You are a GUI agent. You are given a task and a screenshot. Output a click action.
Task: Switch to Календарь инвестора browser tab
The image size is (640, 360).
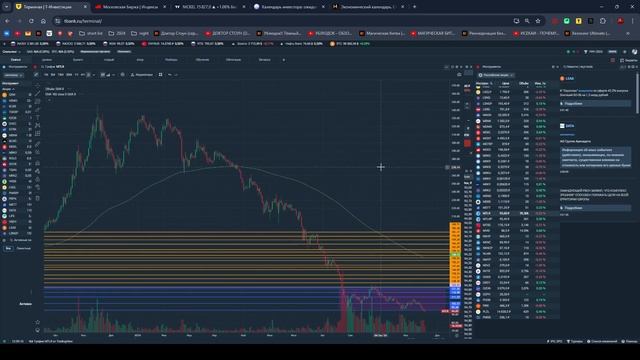[290, 7]
